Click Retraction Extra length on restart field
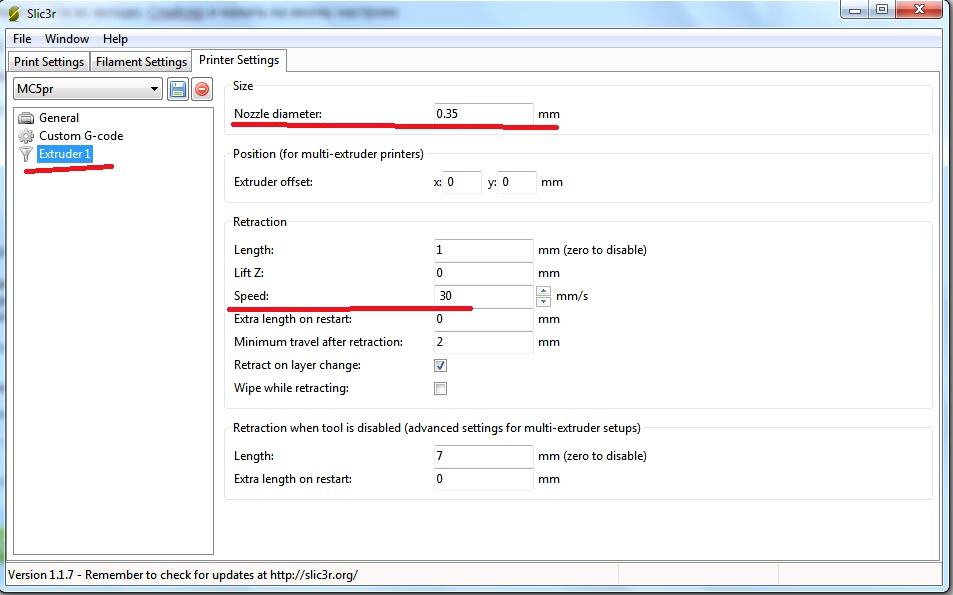Image resolution: width=953 pixels, height=595 pixels. (484, 319)
